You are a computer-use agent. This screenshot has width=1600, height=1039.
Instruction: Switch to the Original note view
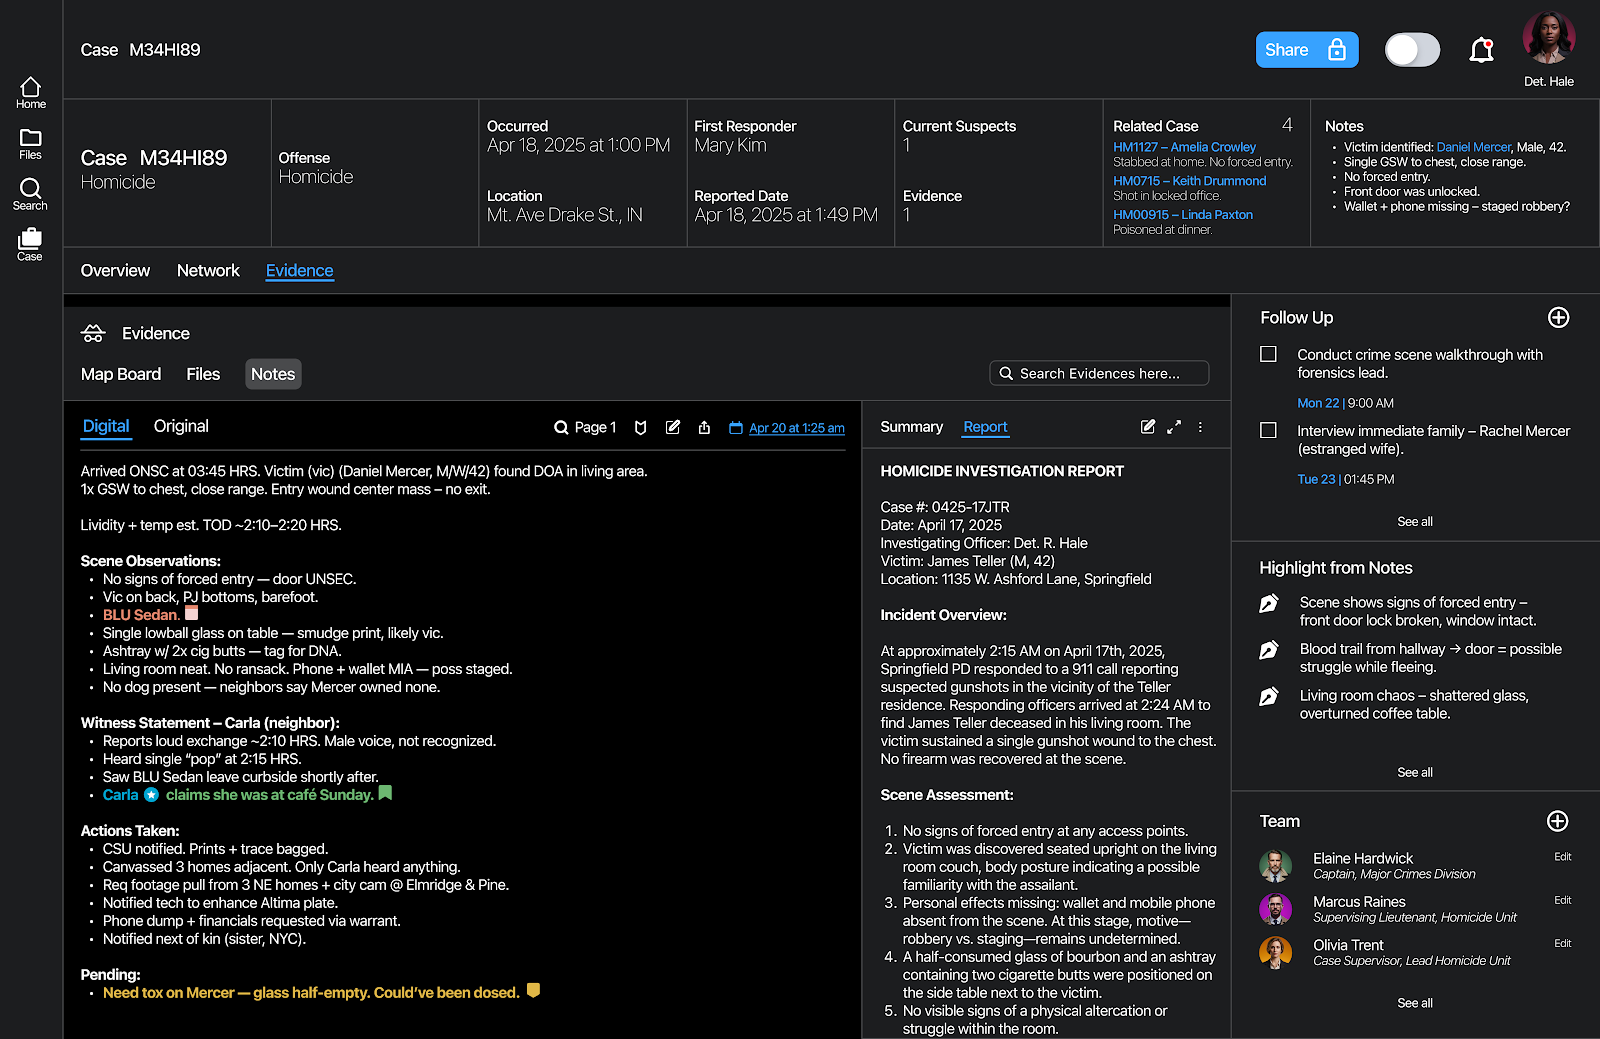pos(181,426)
